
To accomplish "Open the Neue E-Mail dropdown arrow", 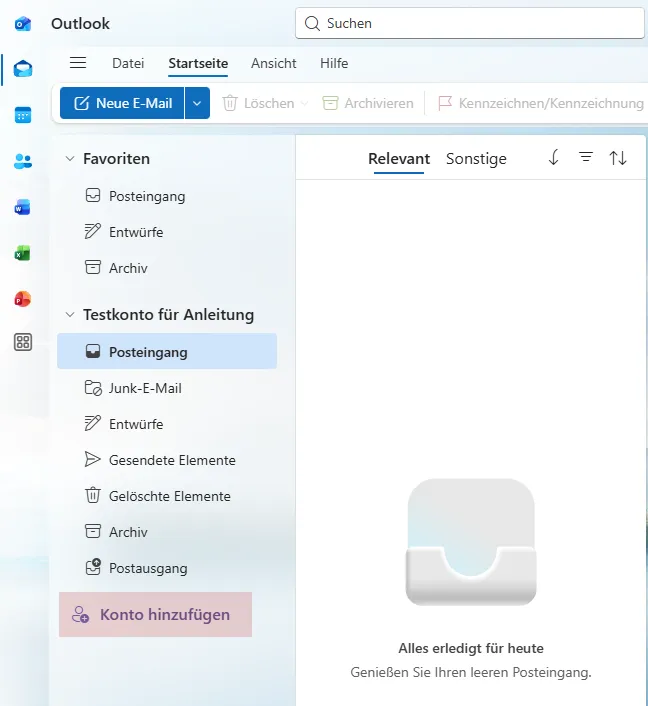I will pyautogui.click(x=197, y=103).
